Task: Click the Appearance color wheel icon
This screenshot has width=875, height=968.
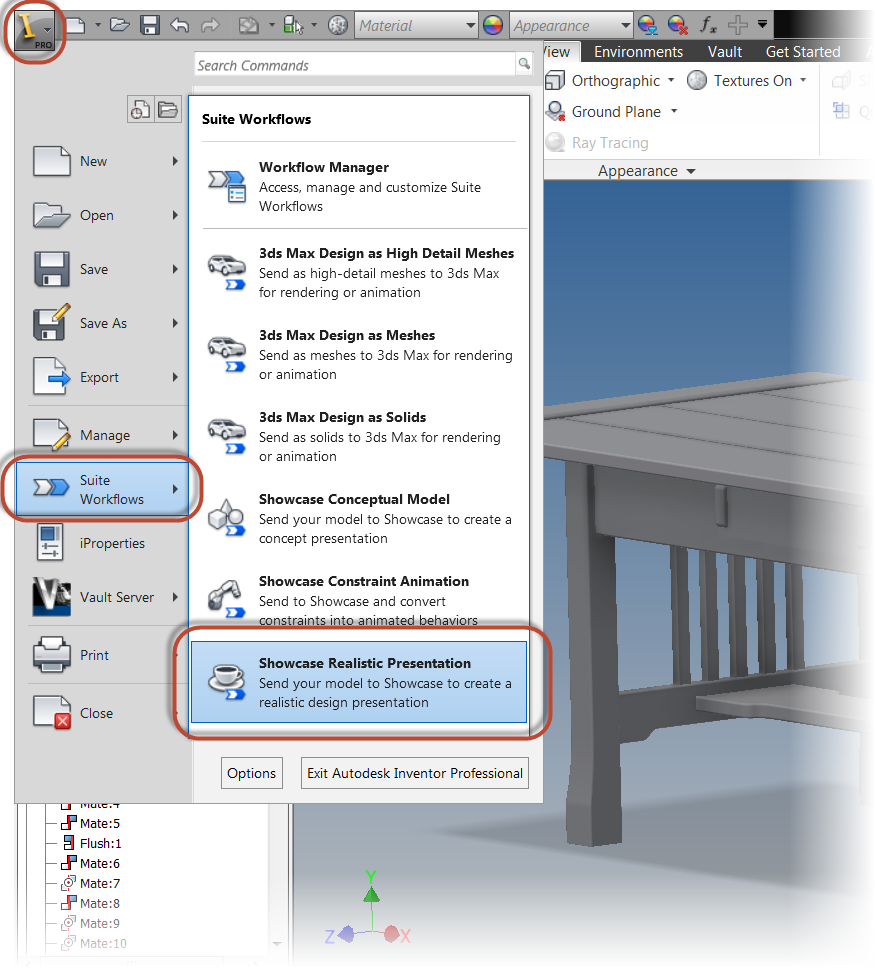Action: [x=492, y=25]
